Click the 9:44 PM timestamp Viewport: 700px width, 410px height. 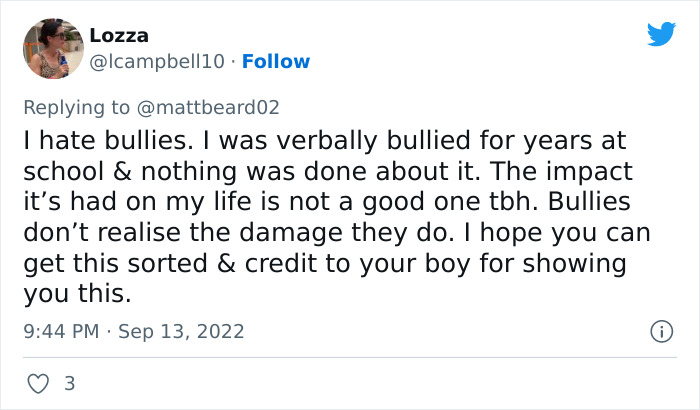pyautogui.click(x=59, y=331)
